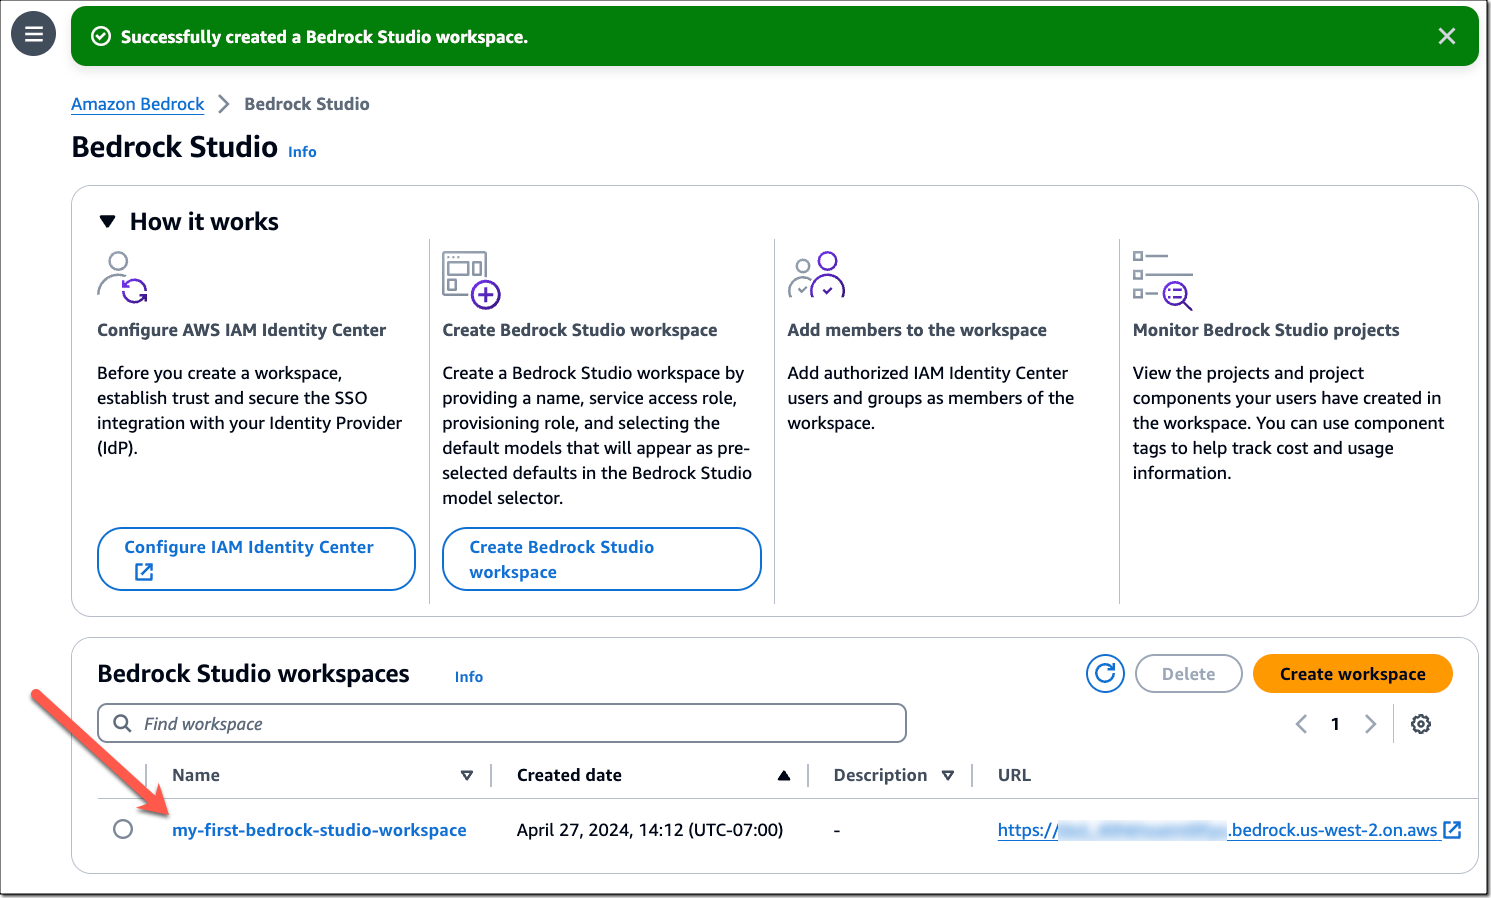Click the Configure AWS IAM Identity Center icon
Image resolution: width=1491 pixels, height=898 pixels.
click(x=123, y=277)
